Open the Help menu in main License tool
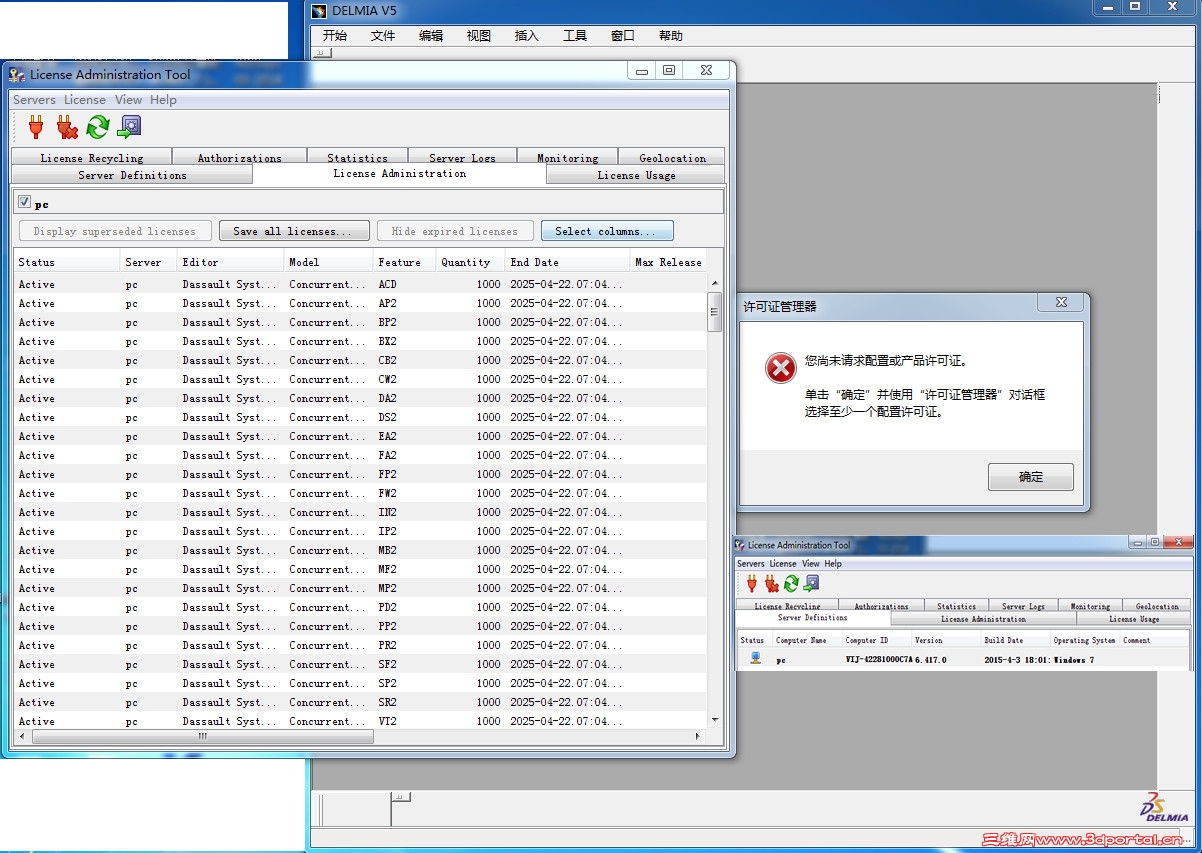This screenshot has height=853, width=1202. point(163,100)
